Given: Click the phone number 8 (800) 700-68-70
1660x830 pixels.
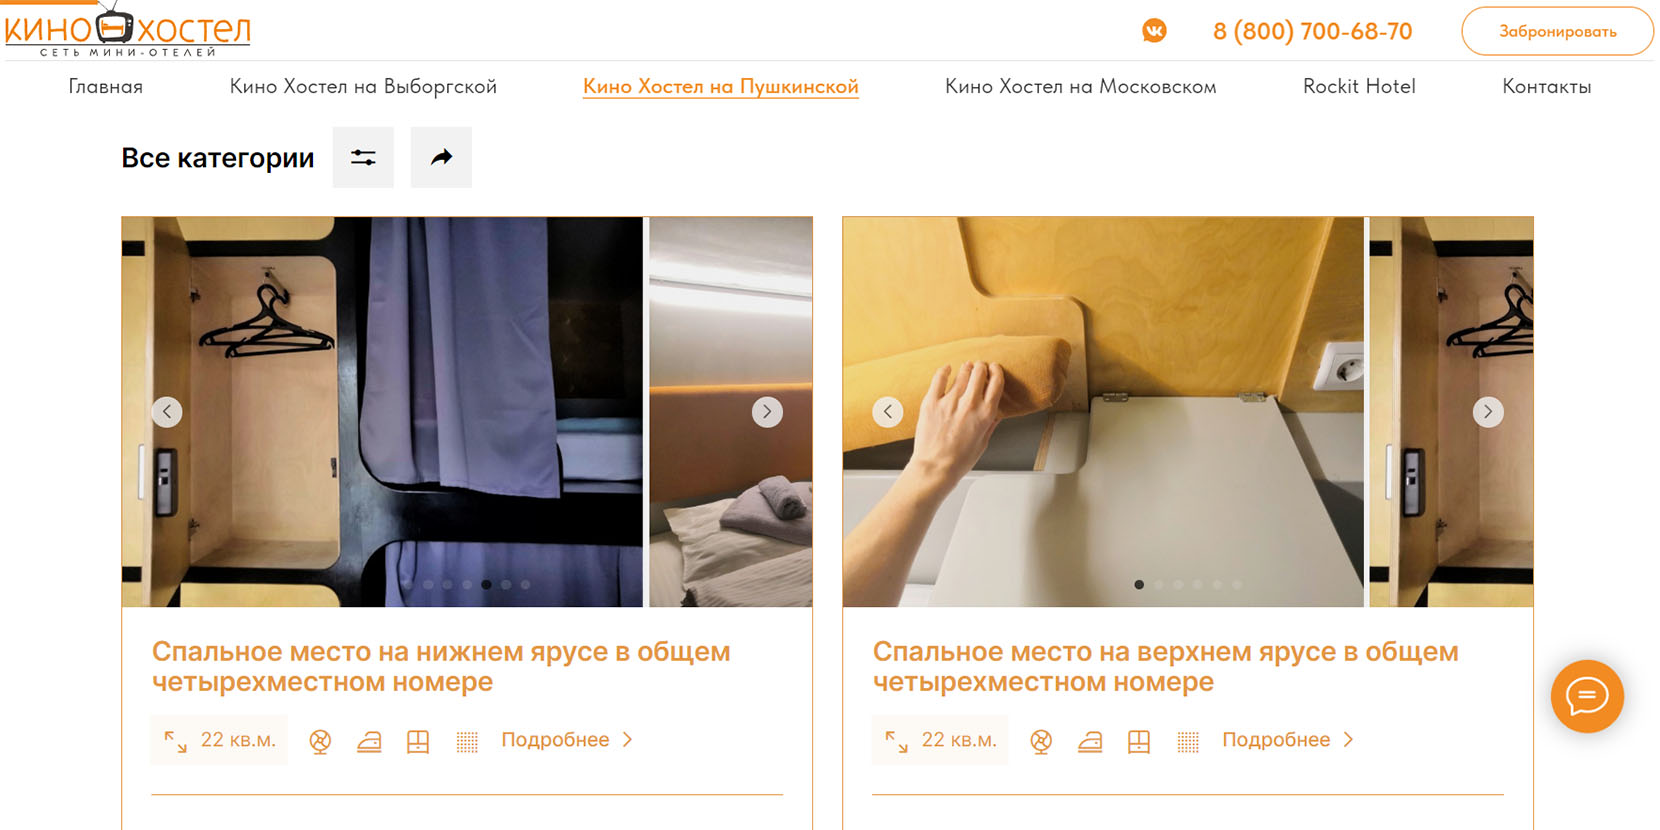Looking at the screenshot, I should [1312, 31].
